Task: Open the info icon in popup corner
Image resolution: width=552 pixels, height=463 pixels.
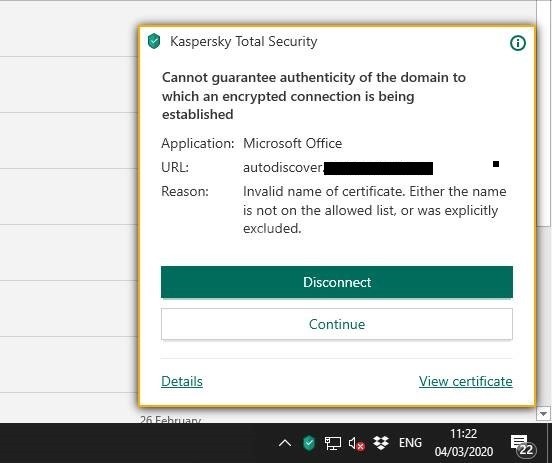Action: (518, 43)
